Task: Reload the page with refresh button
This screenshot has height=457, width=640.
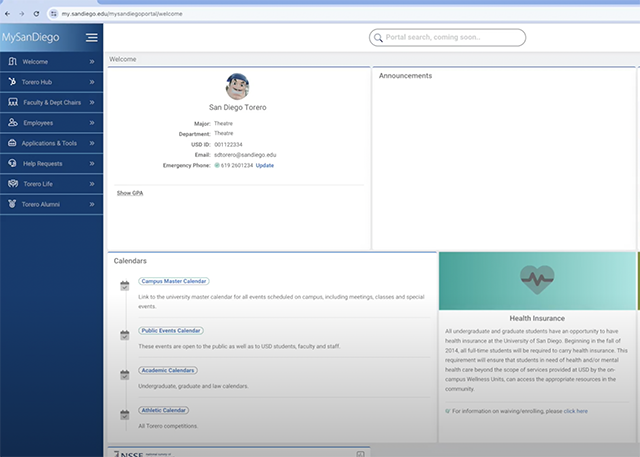Action: pyautogui.click(x=36, y=14)
